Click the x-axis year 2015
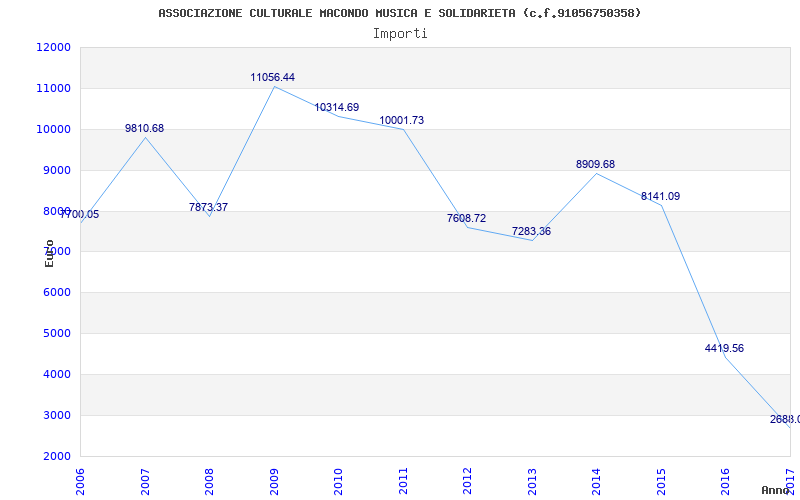Viewport: 800px width, 500px height. coord(662,481)
